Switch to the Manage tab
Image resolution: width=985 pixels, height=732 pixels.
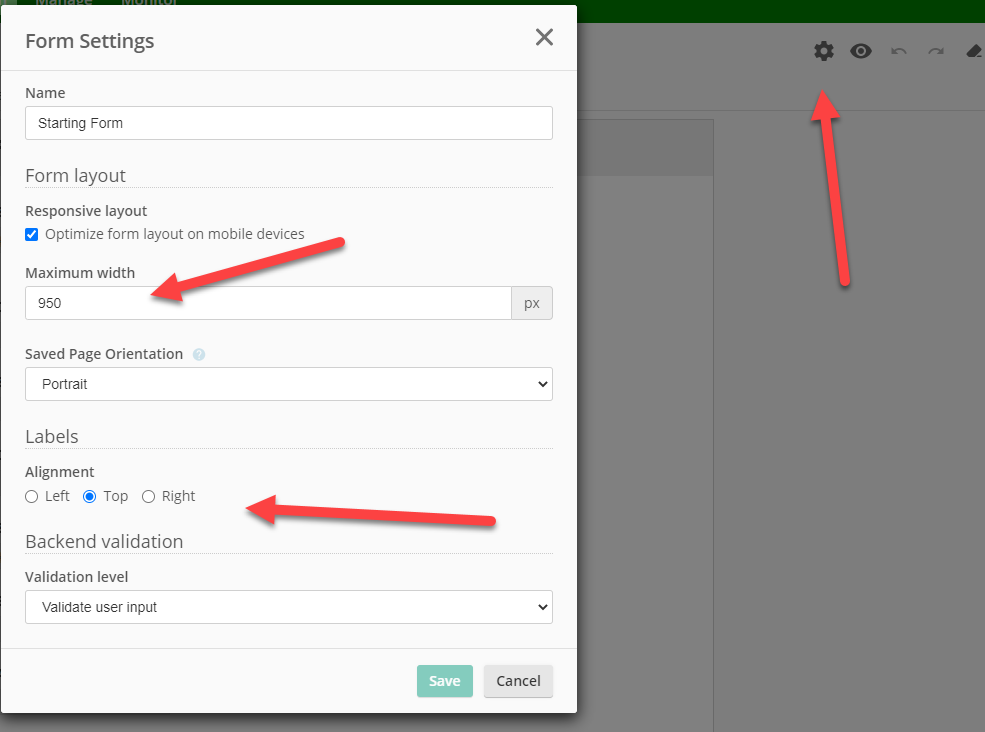pos(63,4)
